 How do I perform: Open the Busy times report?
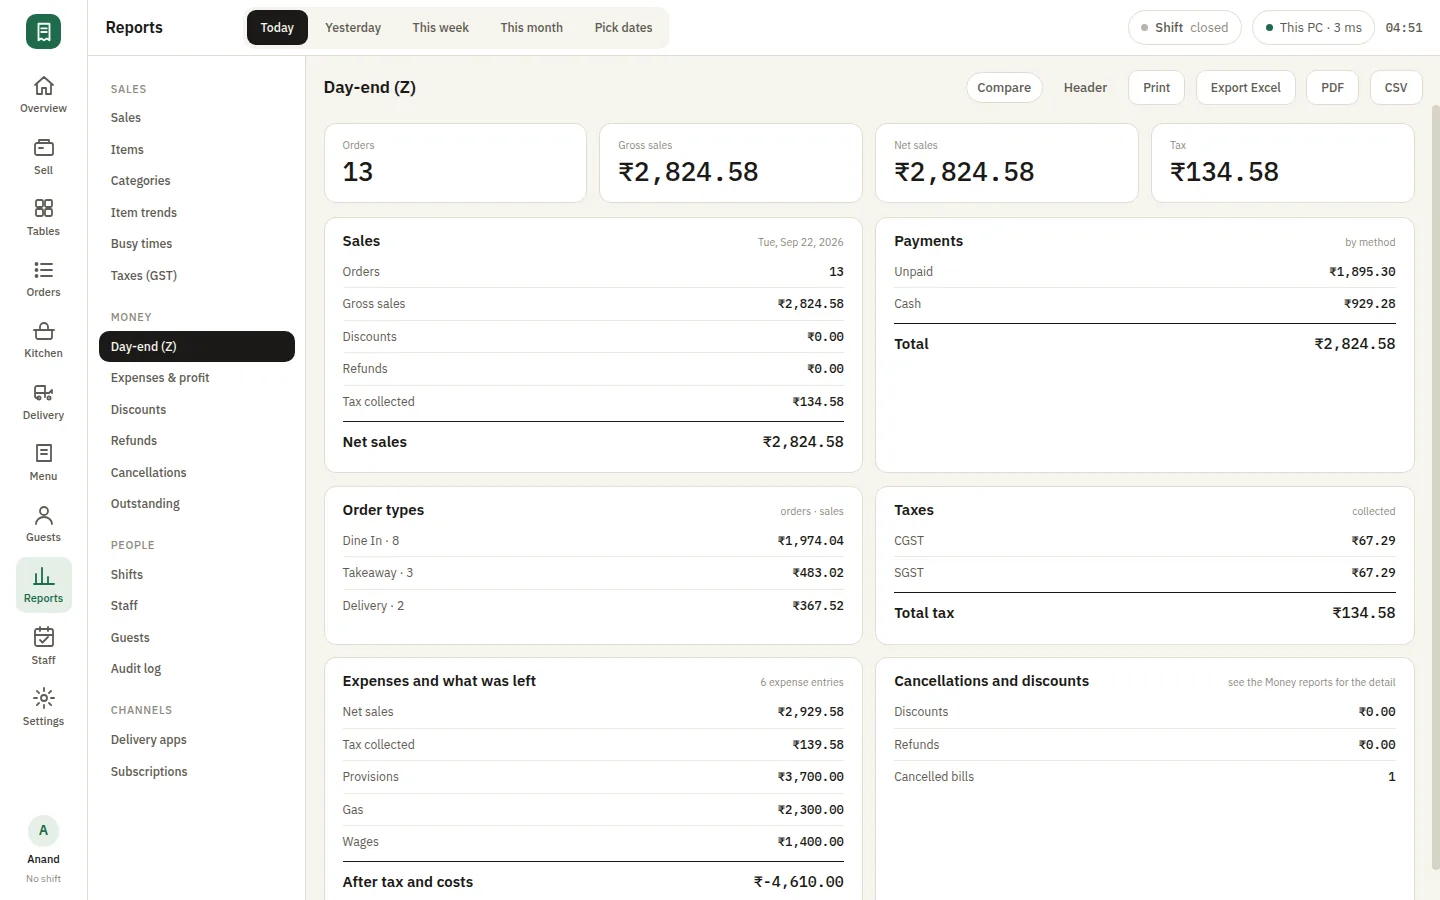point(197,244)
